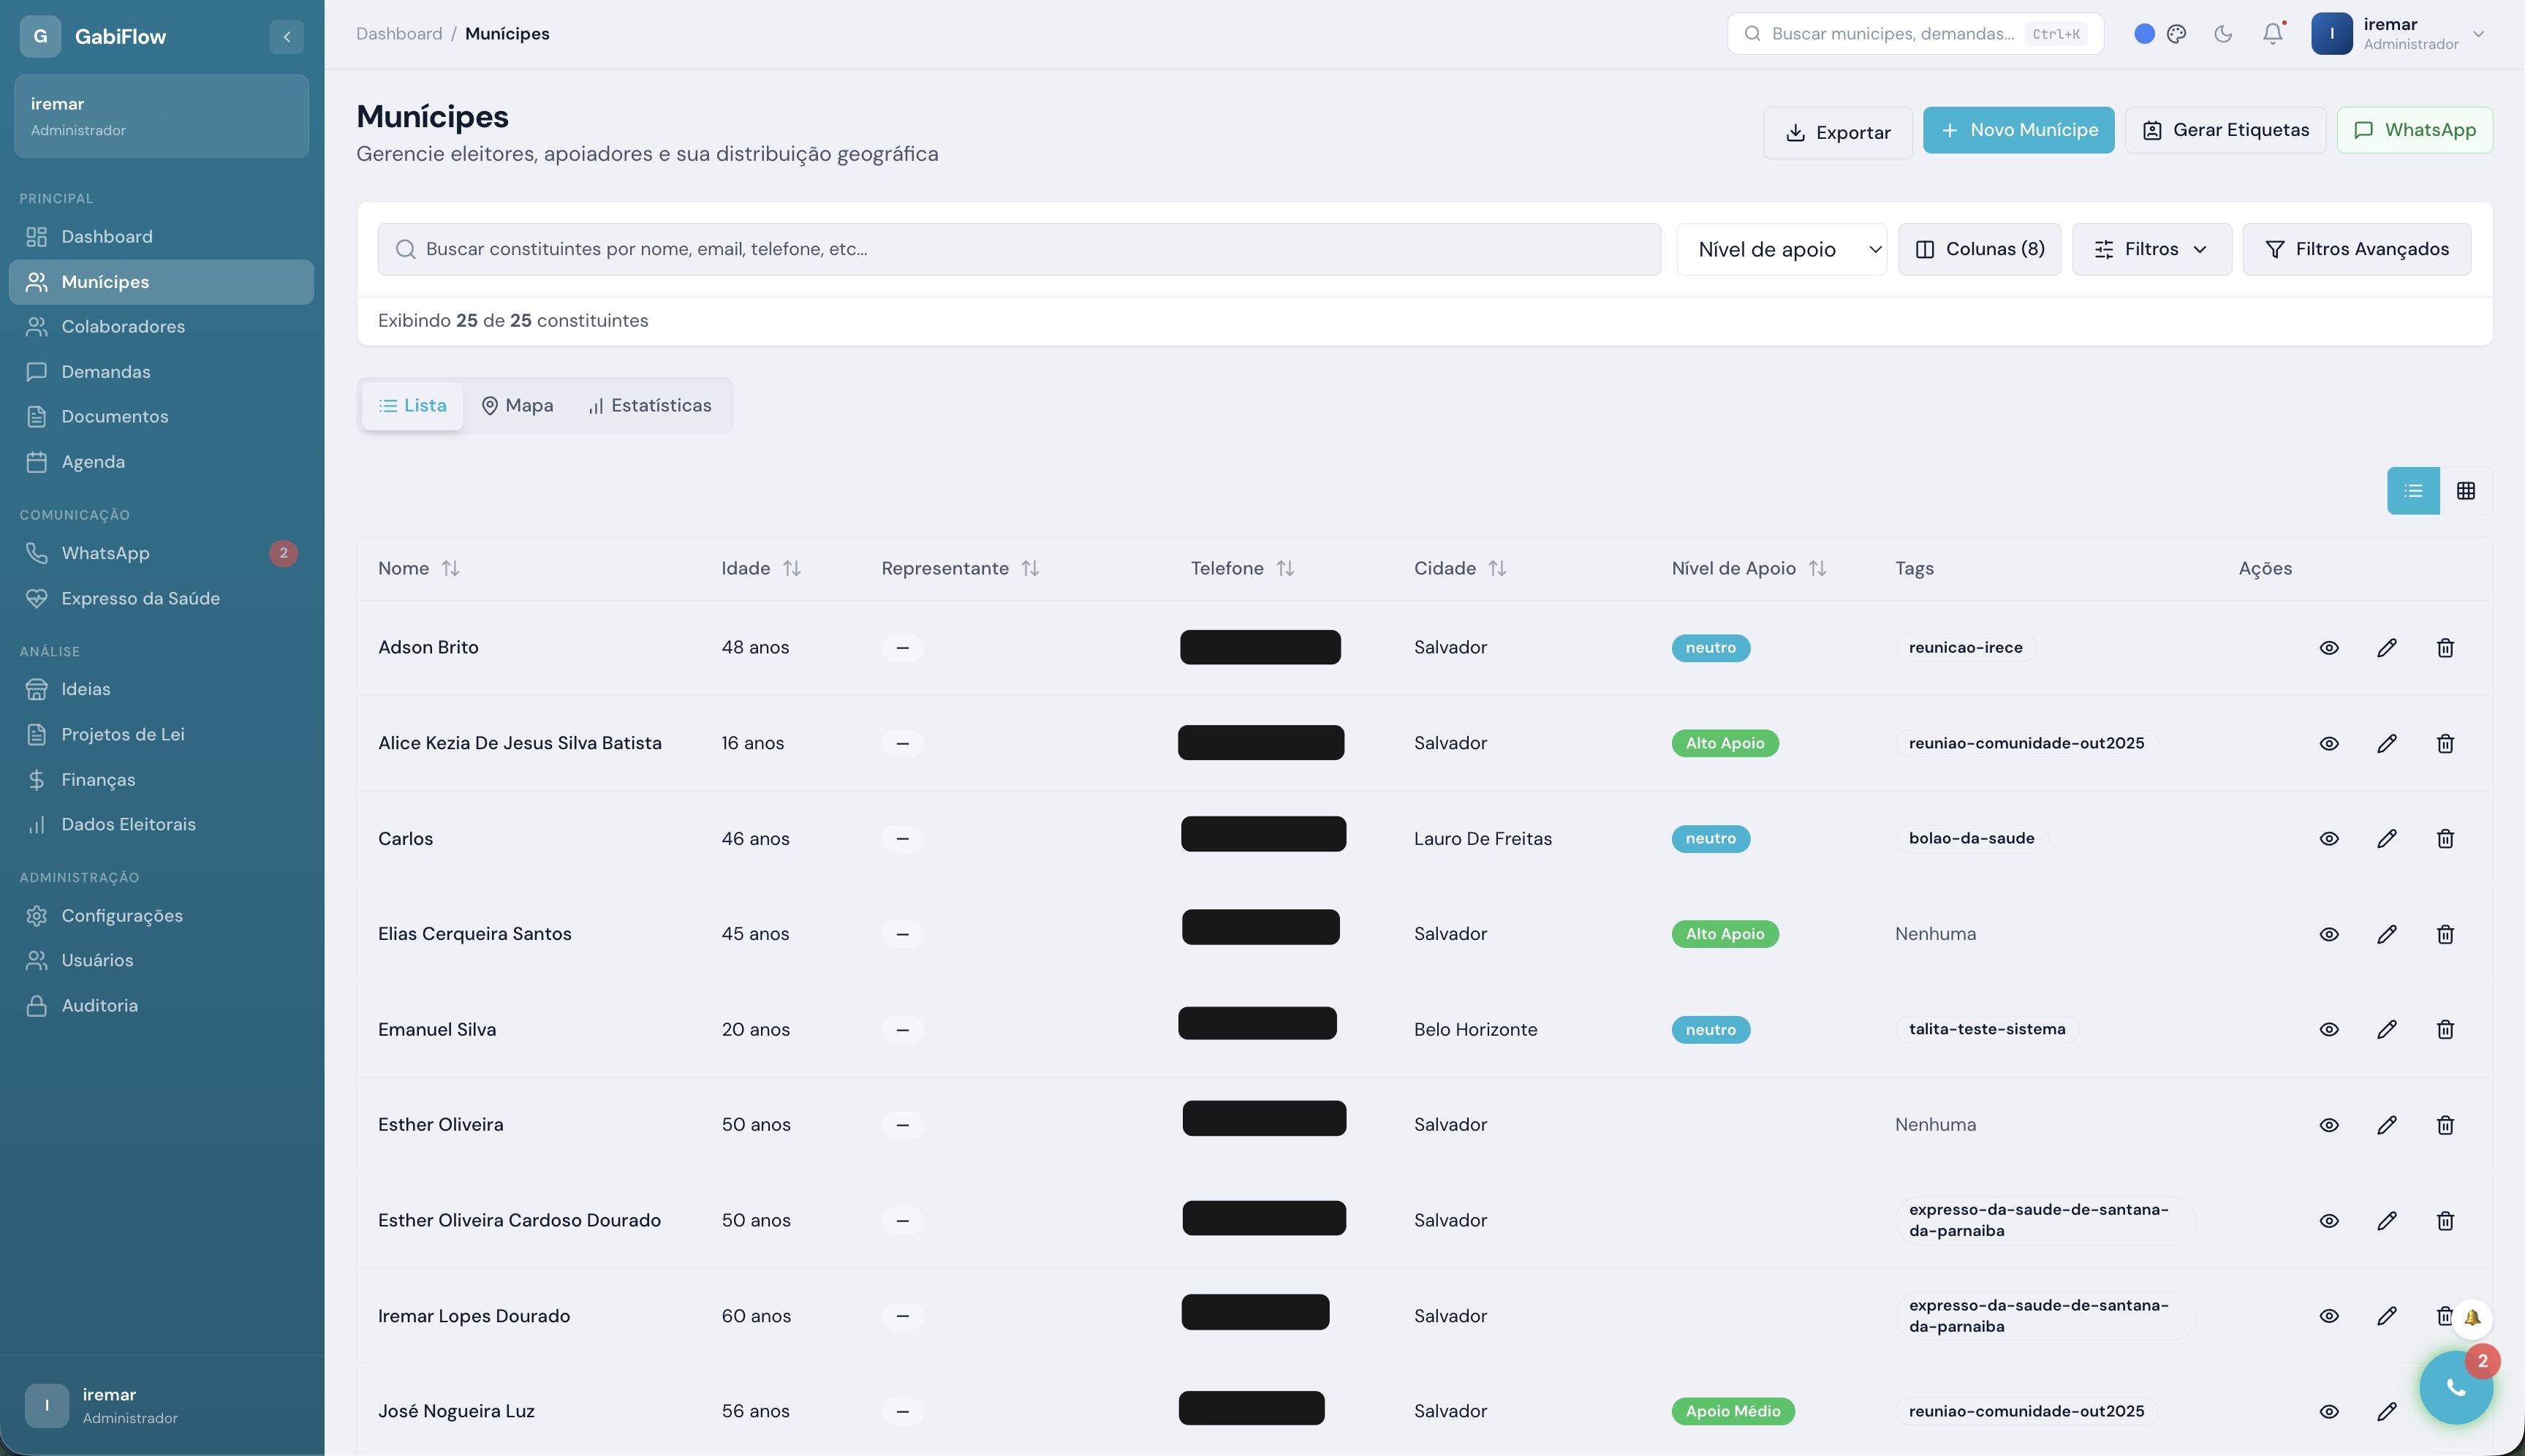Select the Lista tab
2525x1456 pixels.
412,405
